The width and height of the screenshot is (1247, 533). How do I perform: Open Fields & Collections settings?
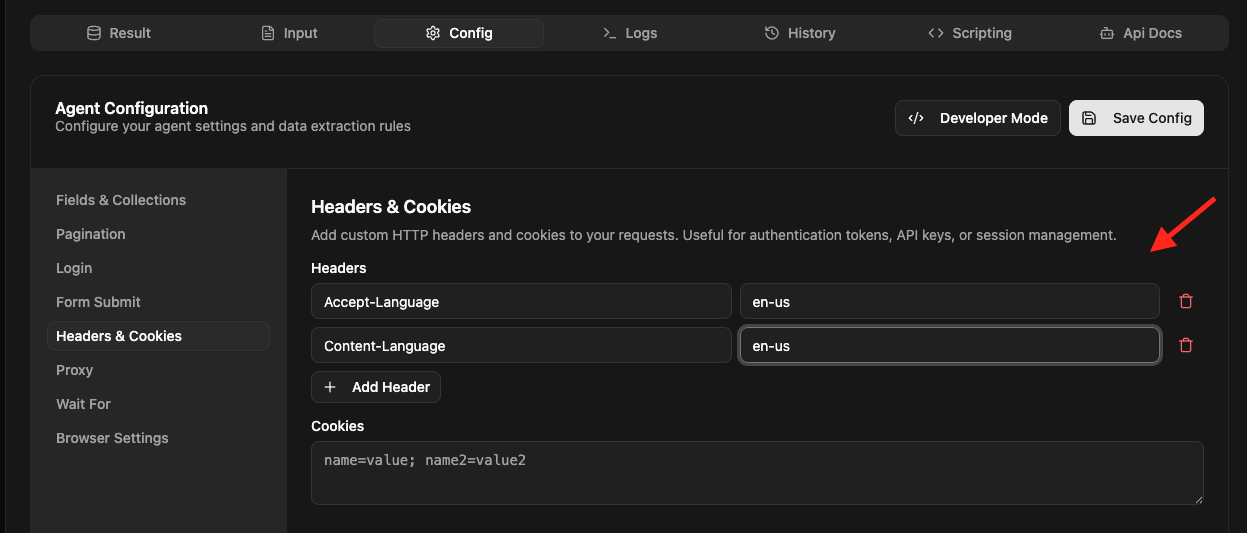[121, 200]
